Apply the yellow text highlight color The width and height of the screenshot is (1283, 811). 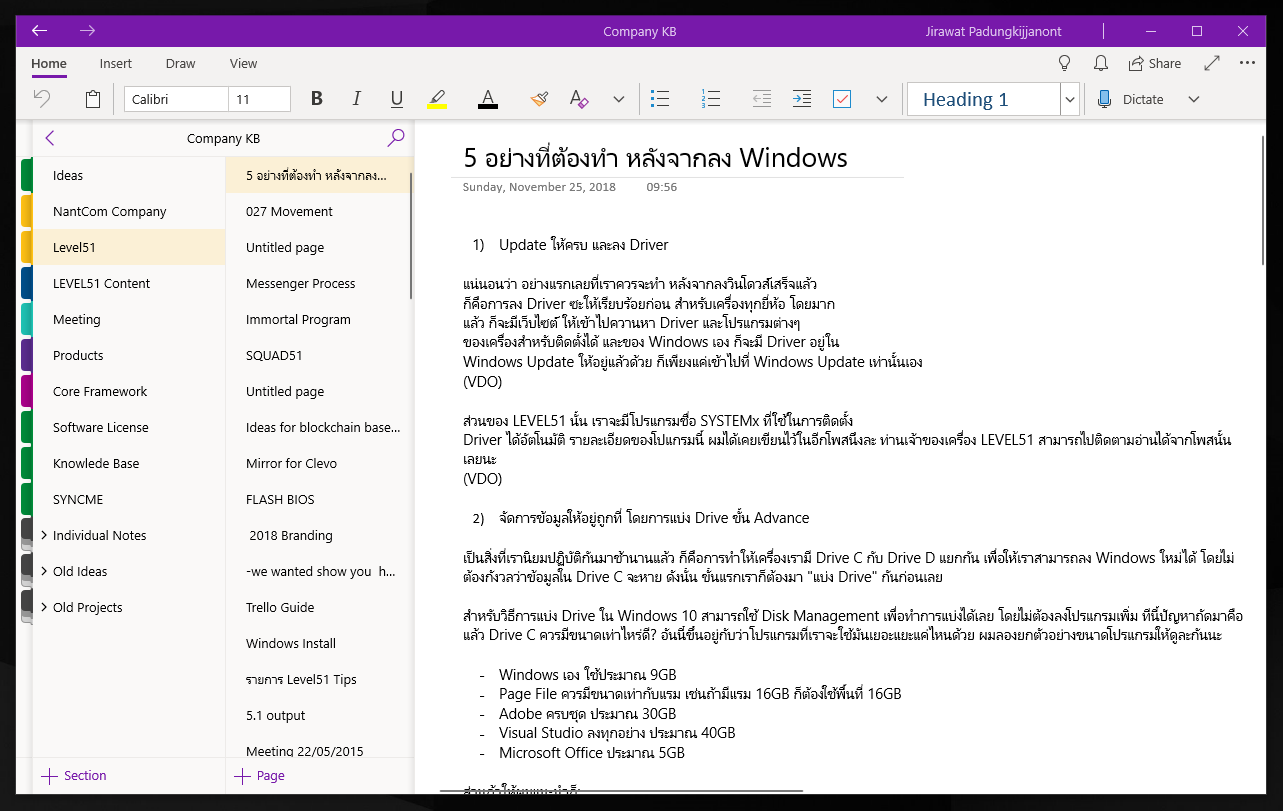437,99
